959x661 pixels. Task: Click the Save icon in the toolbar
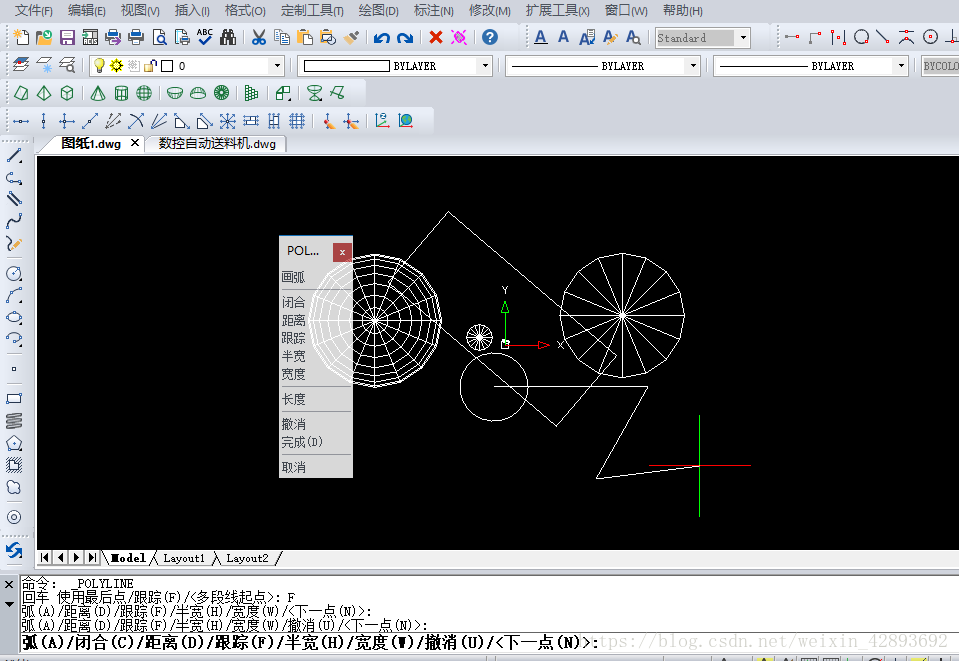pyautogui.click(x=67, y=38)
